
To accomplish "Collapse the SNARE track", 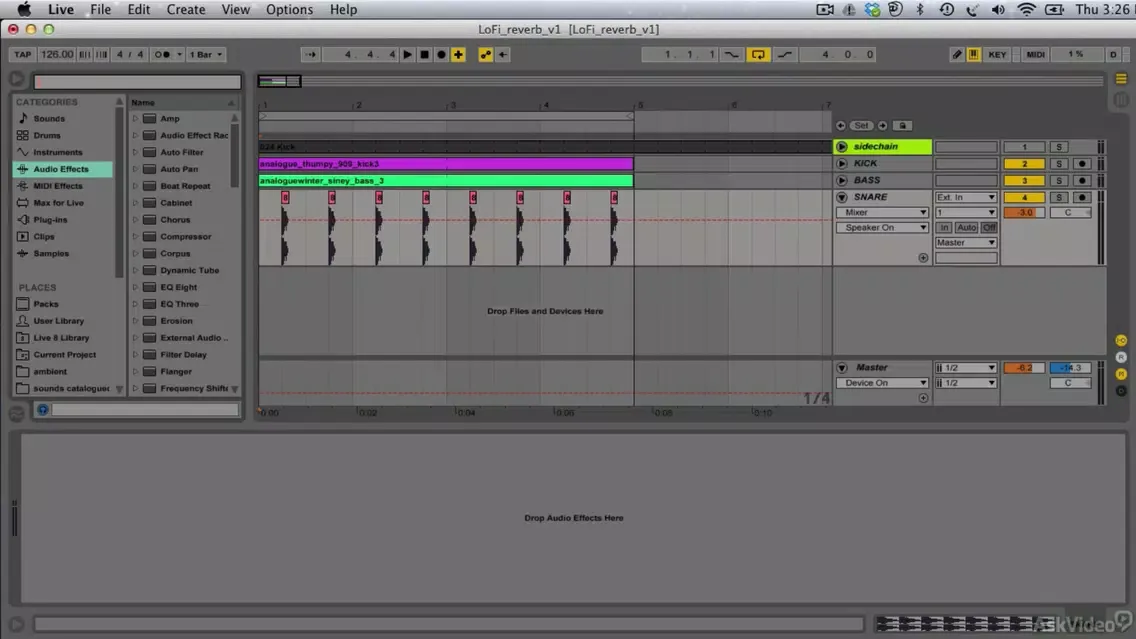I will pos(842,197).
